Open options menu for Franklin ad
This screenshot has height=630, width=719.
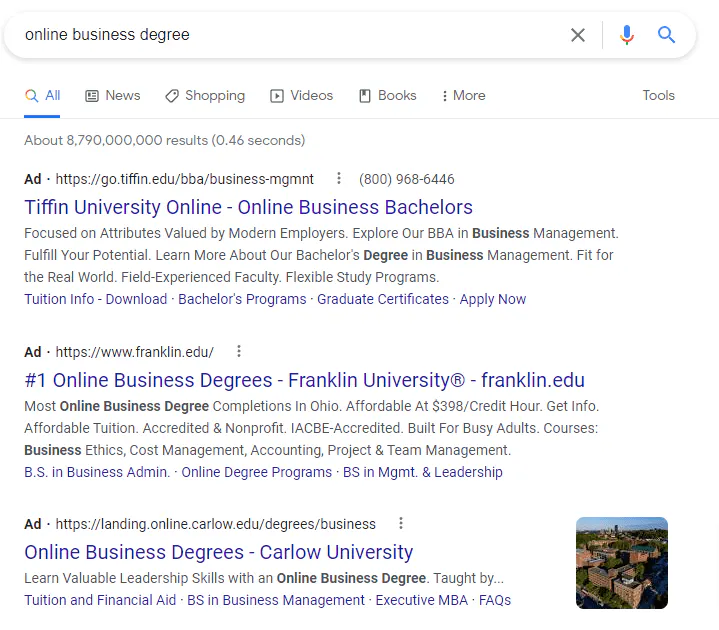238,352
